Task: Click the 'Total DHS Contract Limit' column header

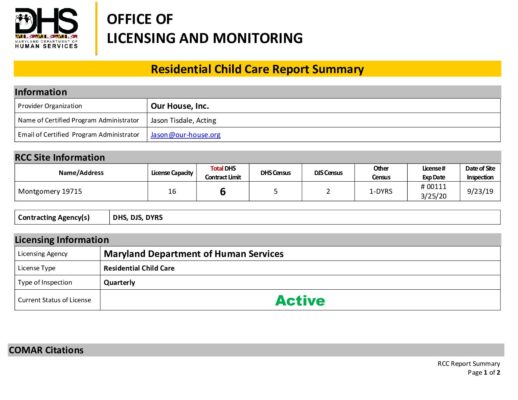Action: tap(223, 173)
